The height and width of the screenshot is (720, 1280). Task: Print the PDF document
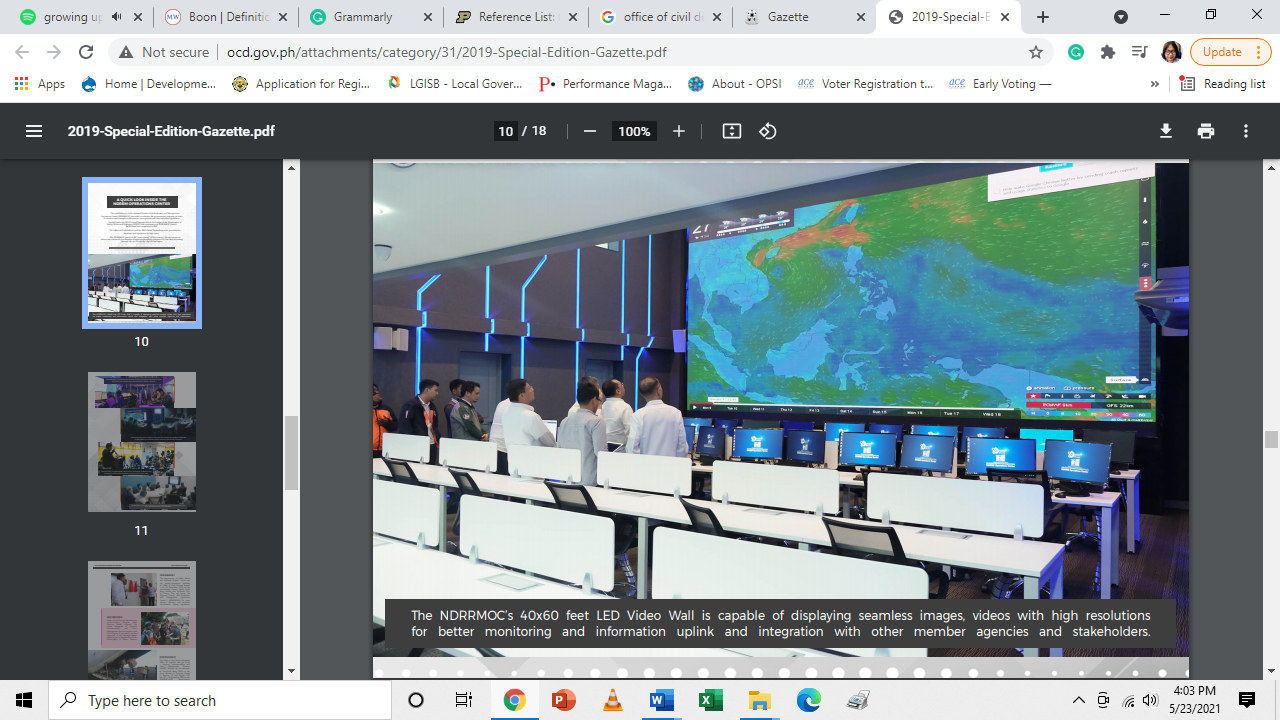point(1206,131)
